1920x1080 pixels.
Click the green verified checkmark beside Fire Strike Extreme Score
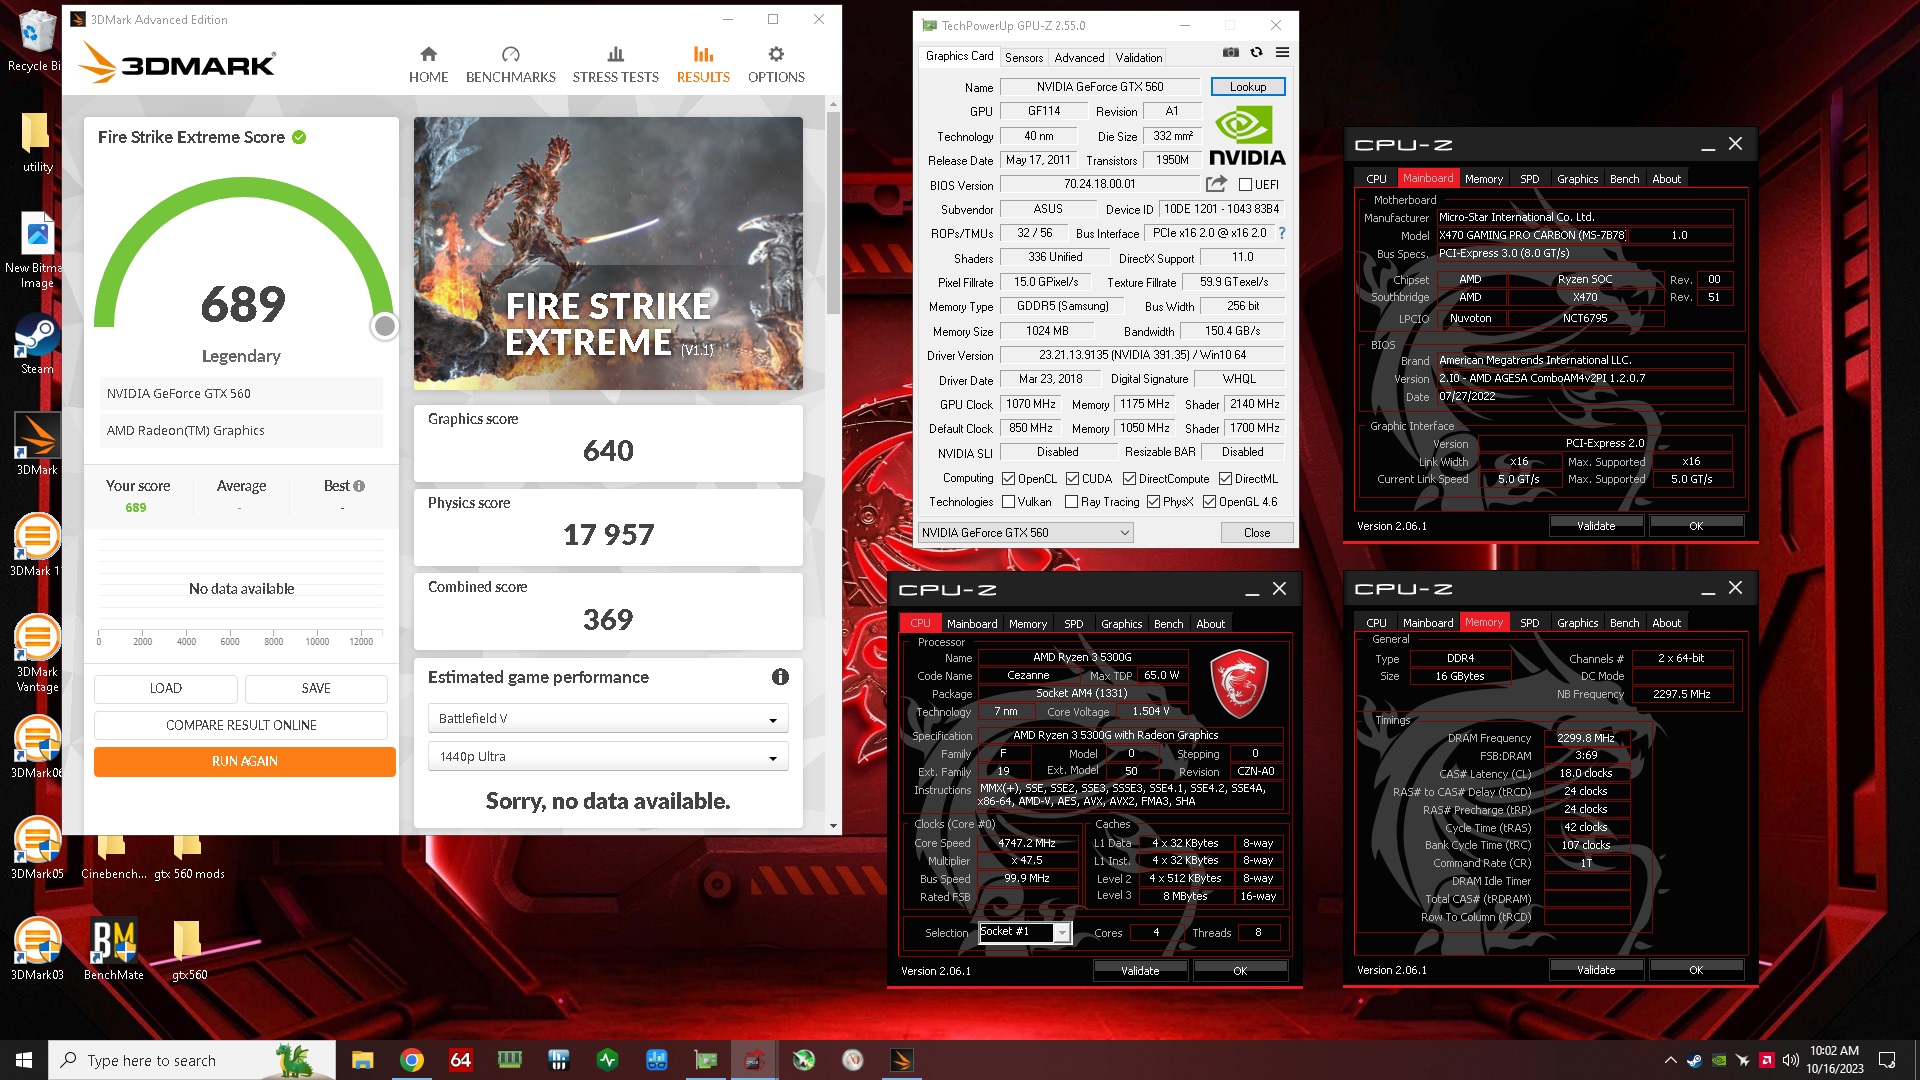pos(299,137)
